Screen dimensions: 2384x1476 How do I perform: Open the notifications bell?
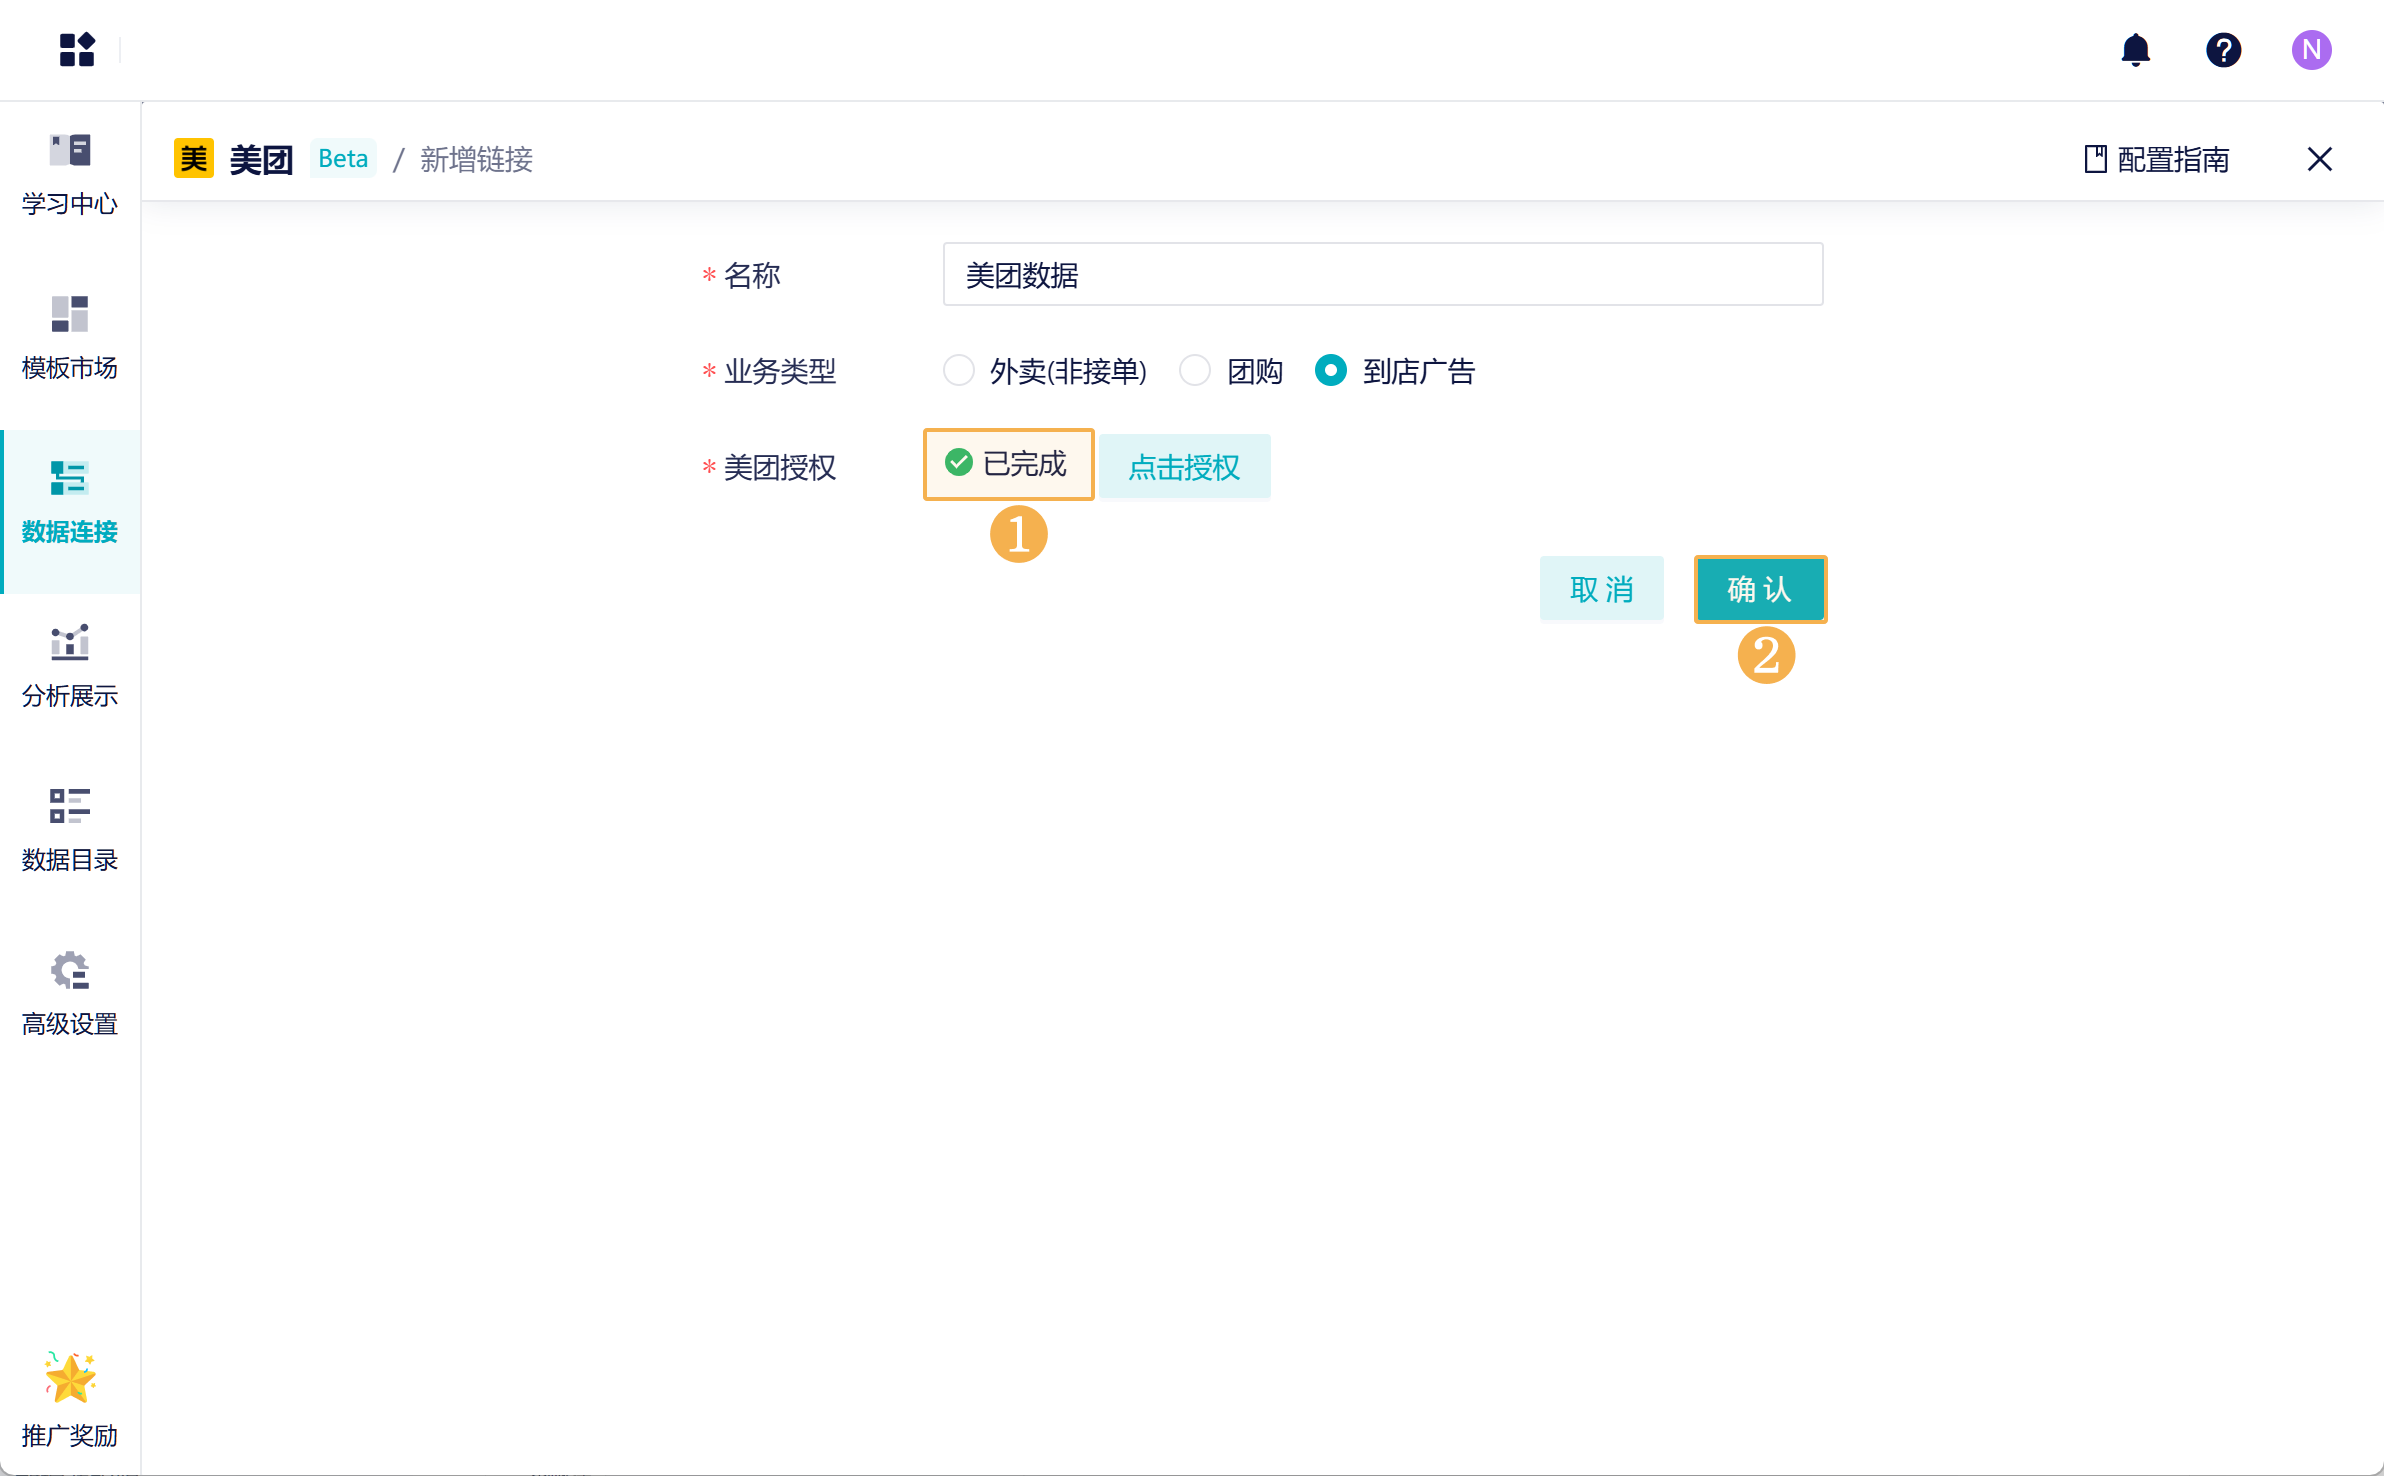(2135, 49)
